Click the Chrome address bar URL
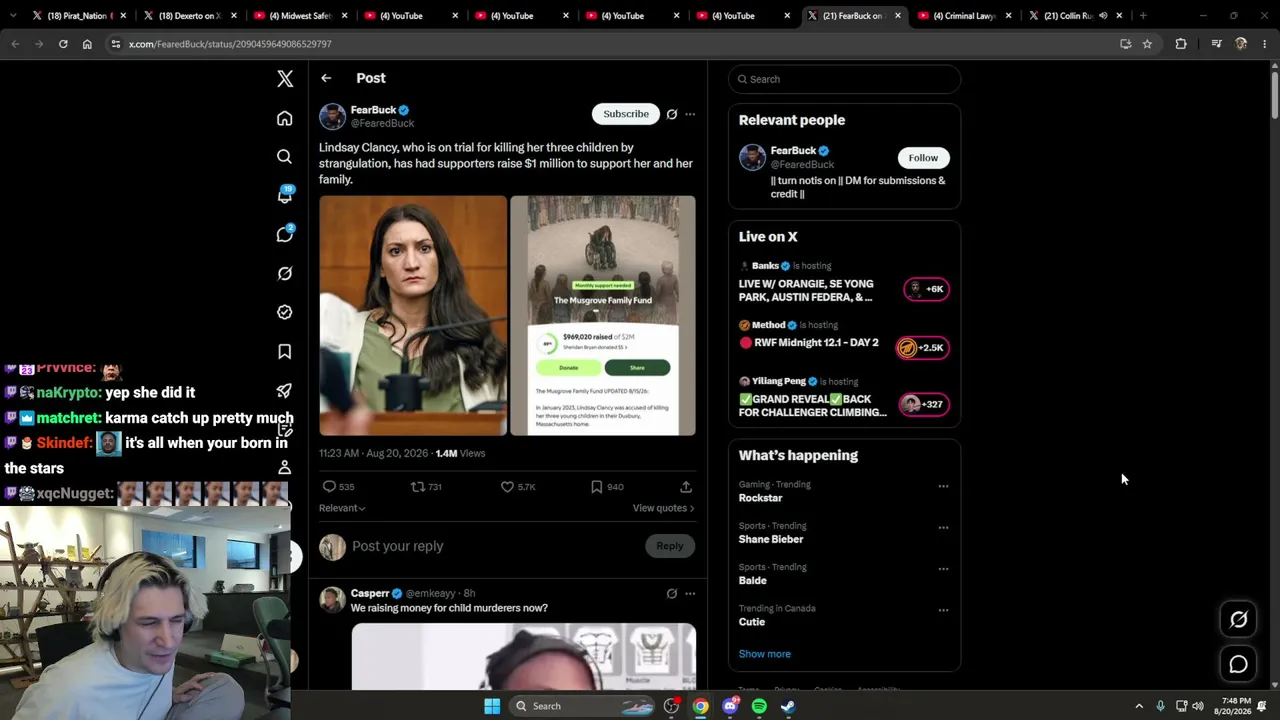 [x=230, y=44]
